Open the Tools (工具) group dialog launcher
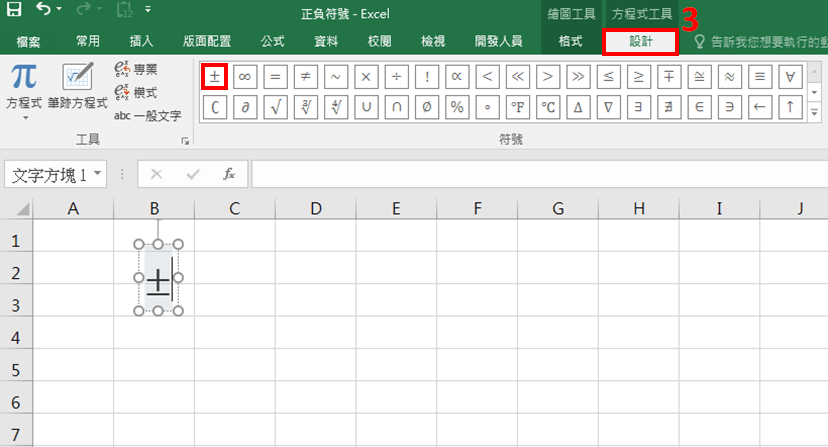828x447 pixels. (x=185, y=142)
